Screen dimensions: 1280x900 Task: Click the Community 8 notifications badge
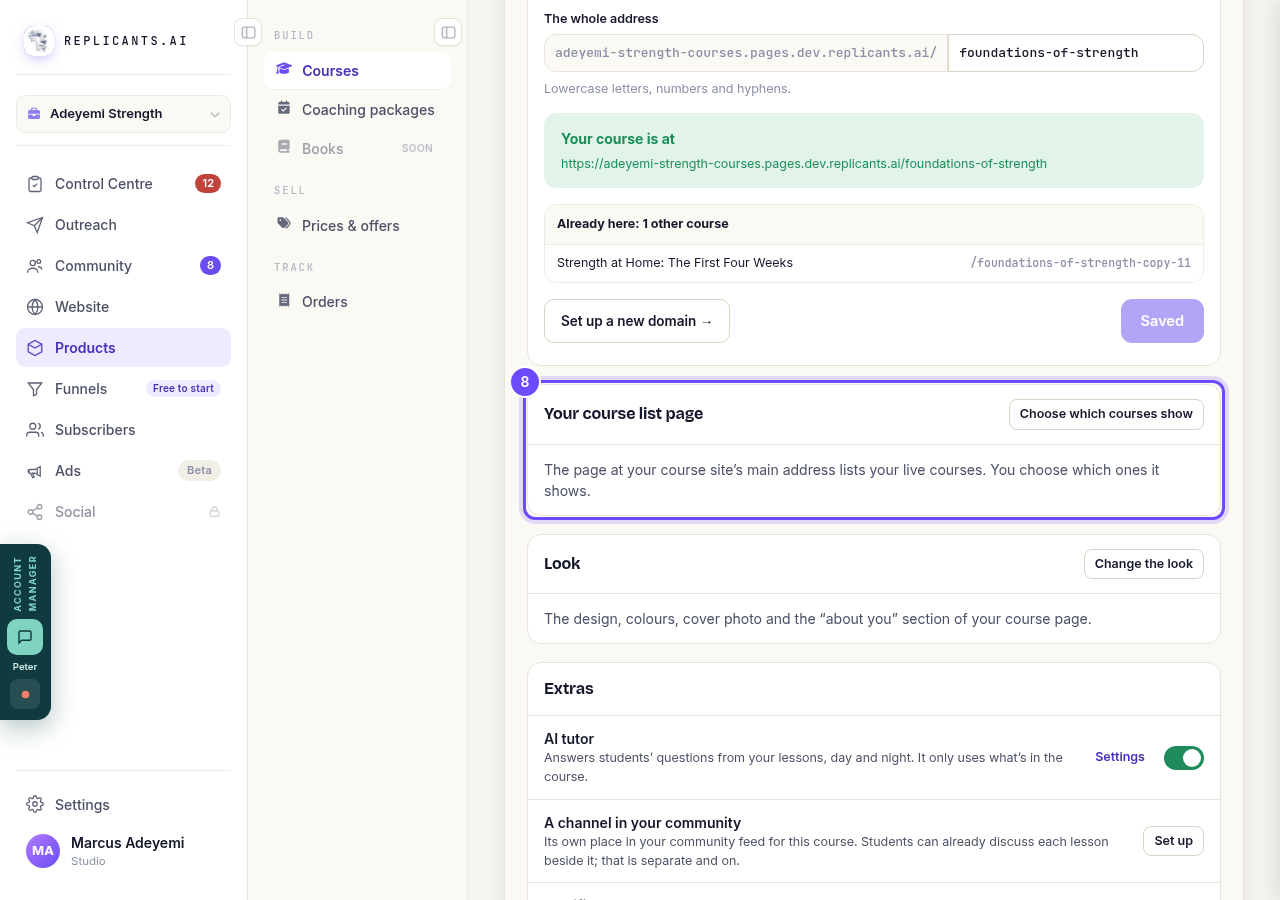[x=210, y=266]
